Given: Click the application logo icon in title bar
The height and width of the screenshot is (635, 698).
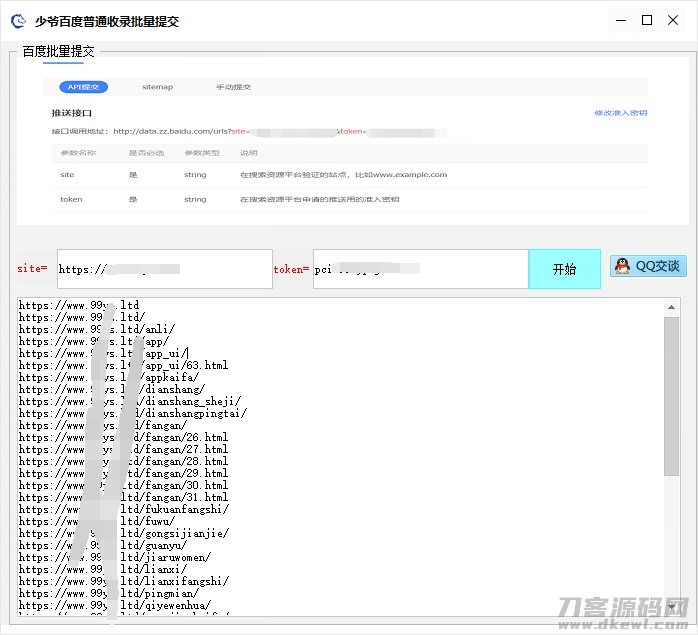Looking at the screenshot, I should pos(18,21).
